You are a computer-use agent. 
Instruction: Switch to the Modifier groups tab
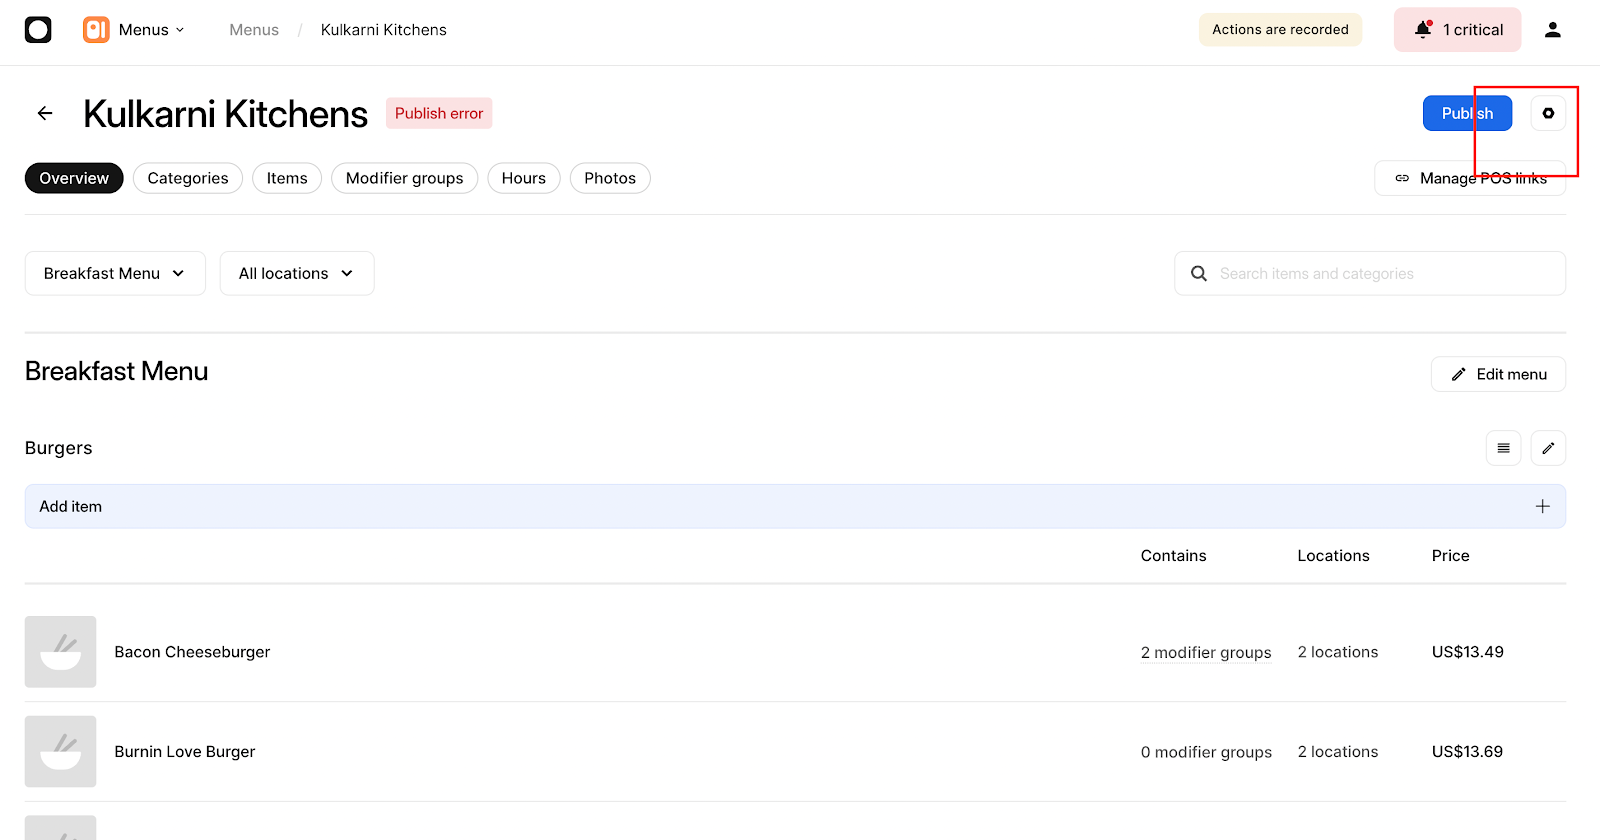pos(404,179)
